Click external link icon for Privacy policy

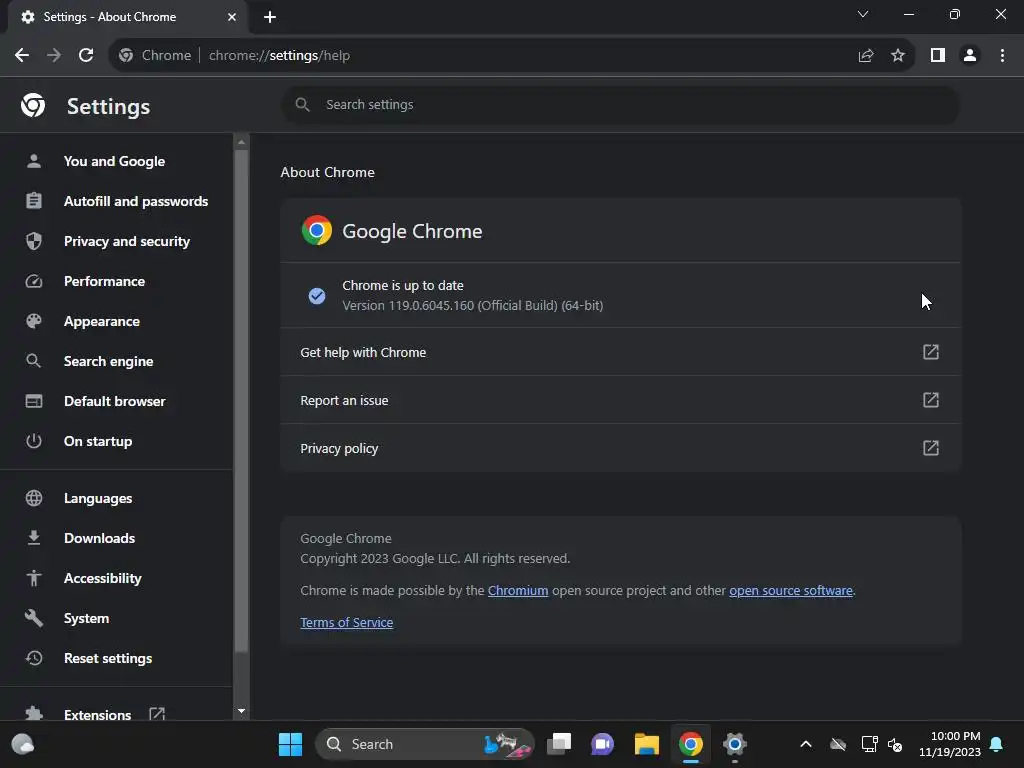(931, 448)
